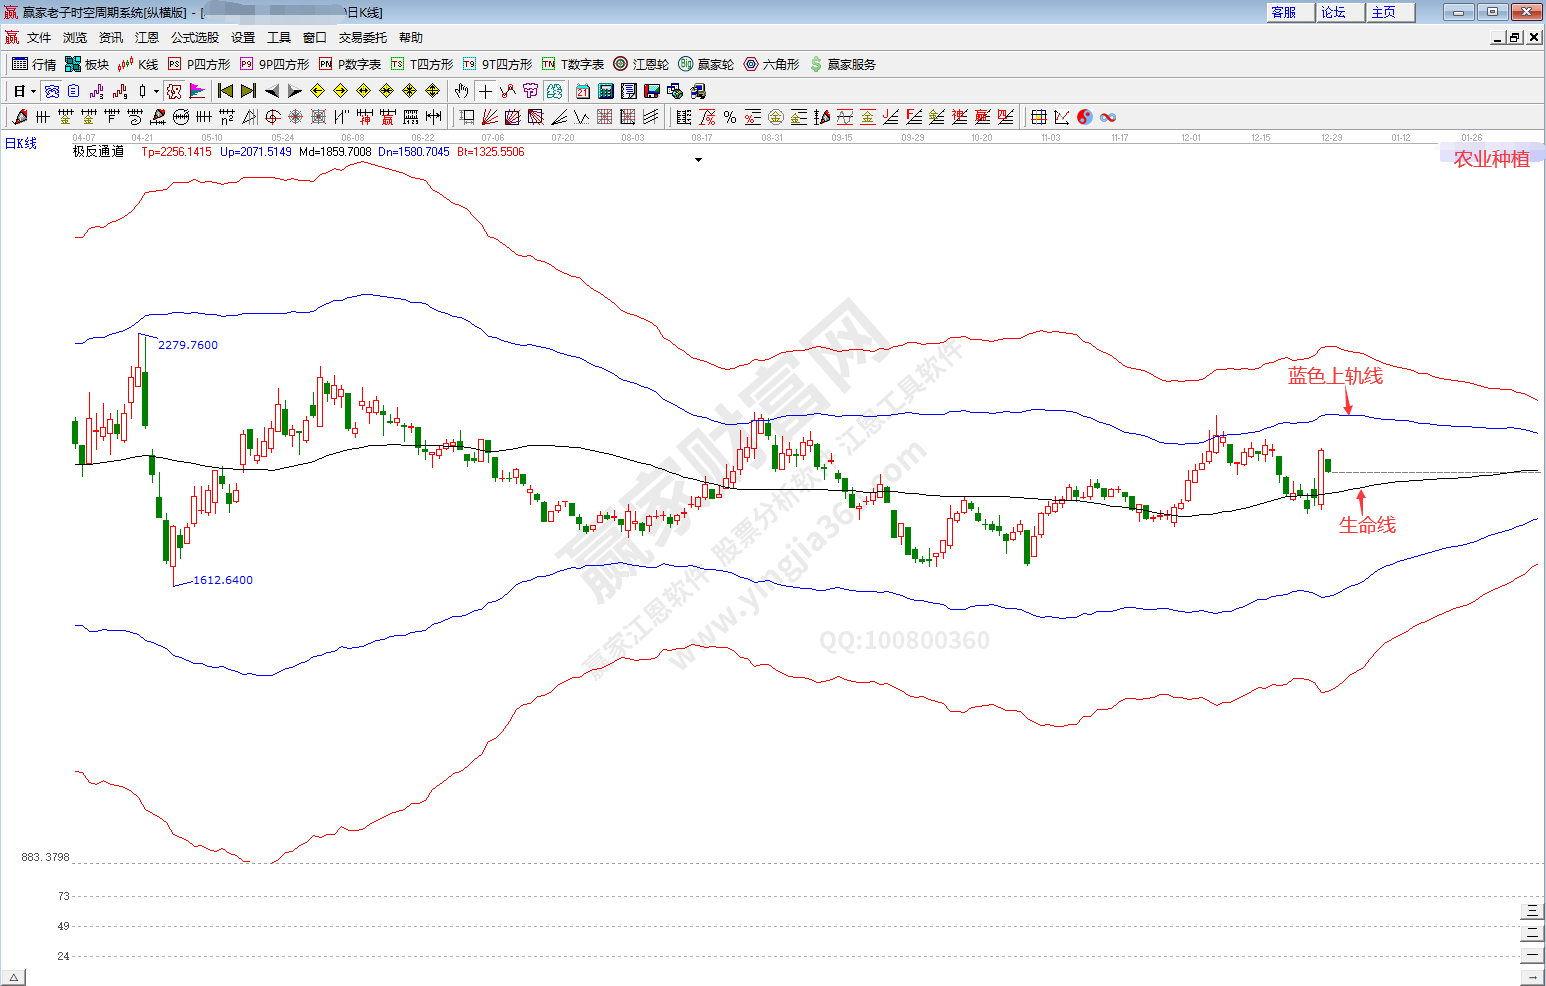Open the 公式选股 menu

pos(194,38)
